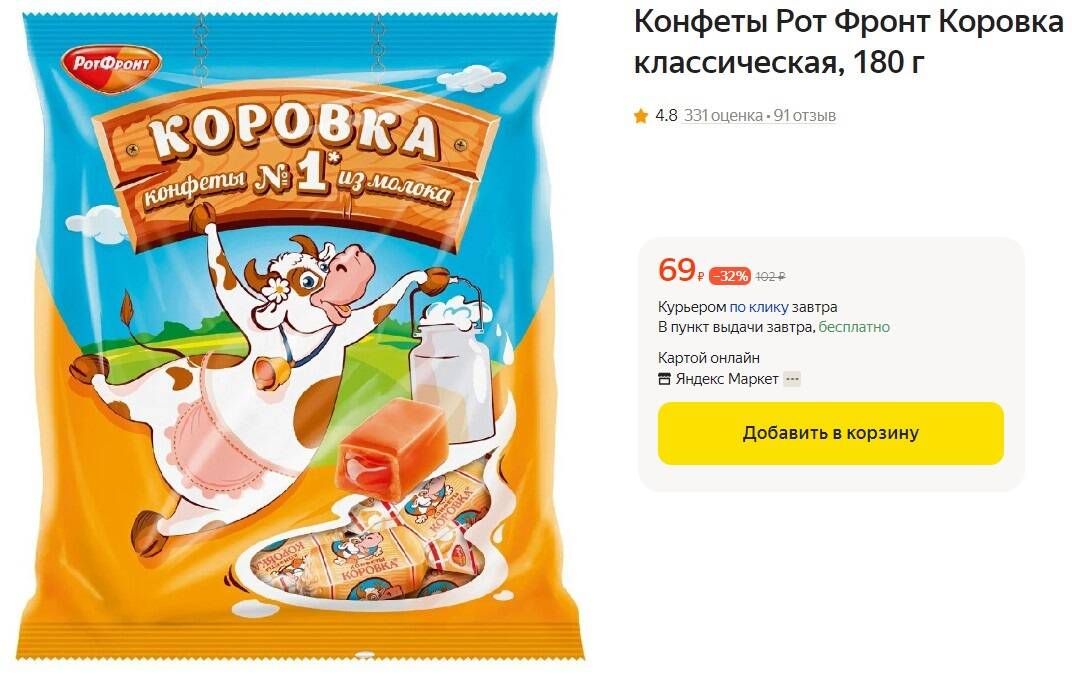Image resolution: width=1072 pixels, height=677 pixels.
Task: Click the 4.8 rating score
Action: [666, 116]
